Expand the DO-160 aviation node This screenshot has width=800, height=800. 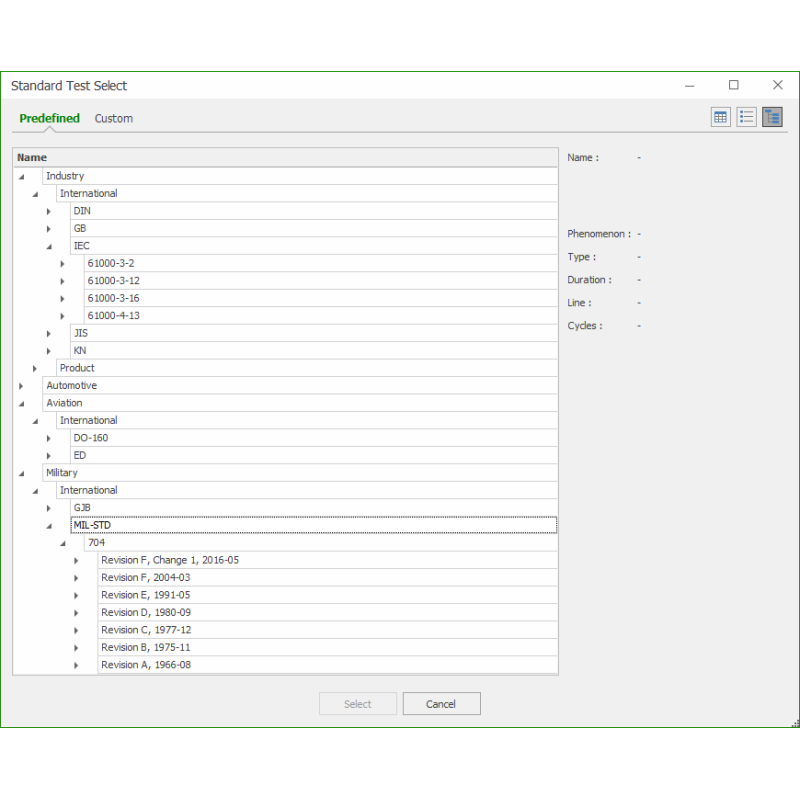click(48, 438)
